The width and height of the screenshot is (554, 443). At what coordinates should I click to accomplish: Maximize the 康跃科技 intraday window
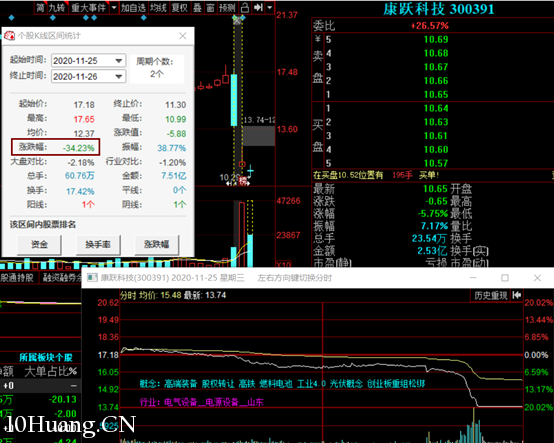pyautogui.click(x=505, y=278)
